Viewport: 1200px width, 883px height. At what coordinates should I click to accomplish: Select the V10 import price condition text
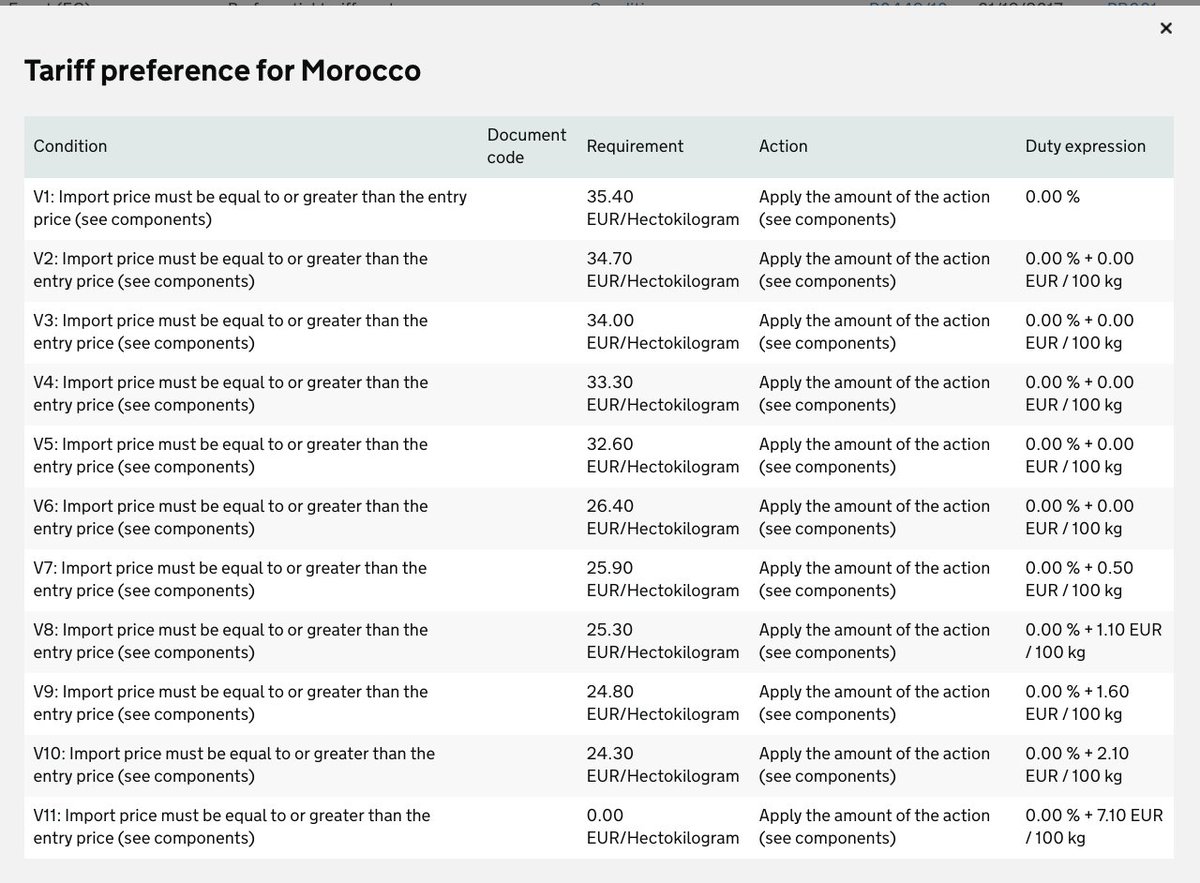pyautogui.click(x=234, y=766)
